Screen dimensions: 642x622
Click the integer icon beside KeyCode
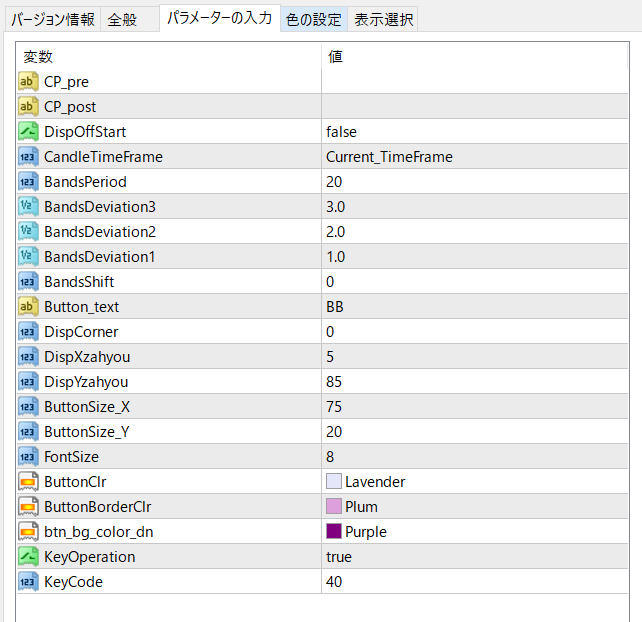[28, 582]
